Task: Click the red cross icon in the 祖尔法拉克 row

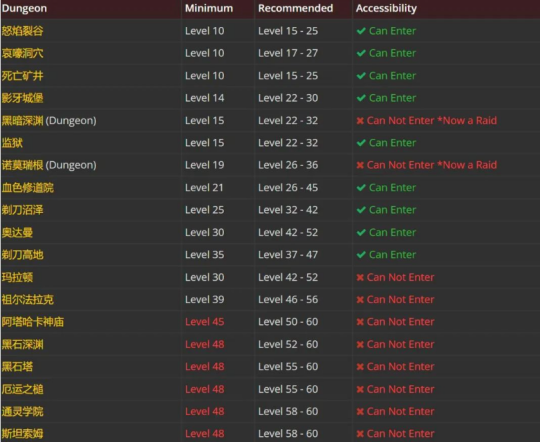Action: pos(360,300)
